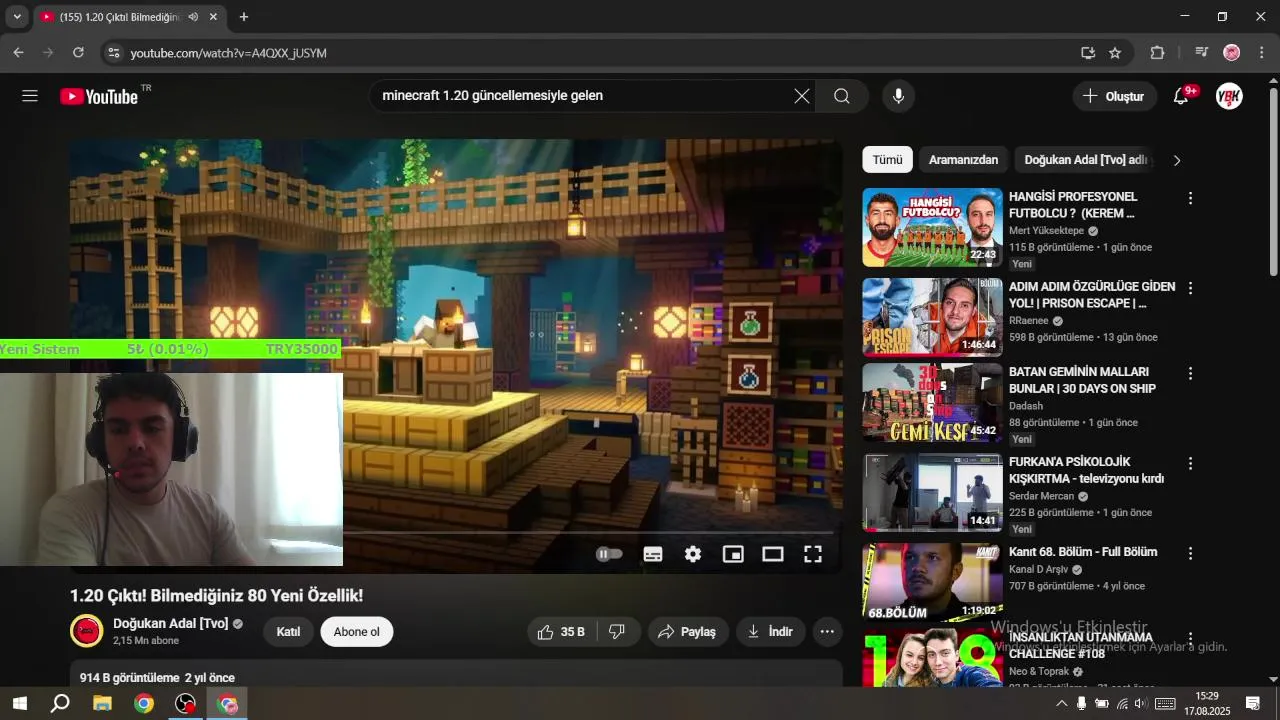Open Windows Start menu

coord(19,703)
